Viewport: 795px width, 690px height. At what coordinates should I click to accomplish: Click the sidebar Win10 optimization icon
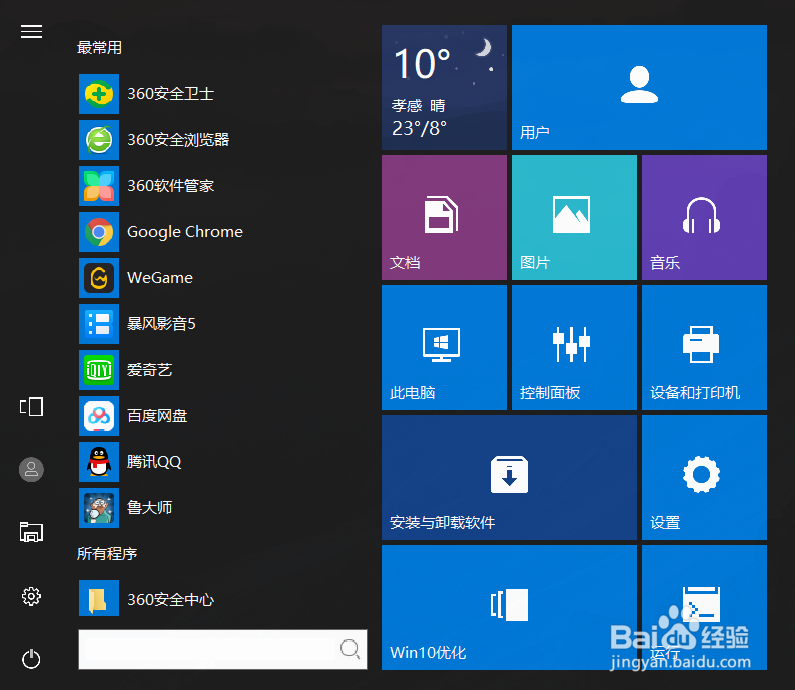click(31, 407)
